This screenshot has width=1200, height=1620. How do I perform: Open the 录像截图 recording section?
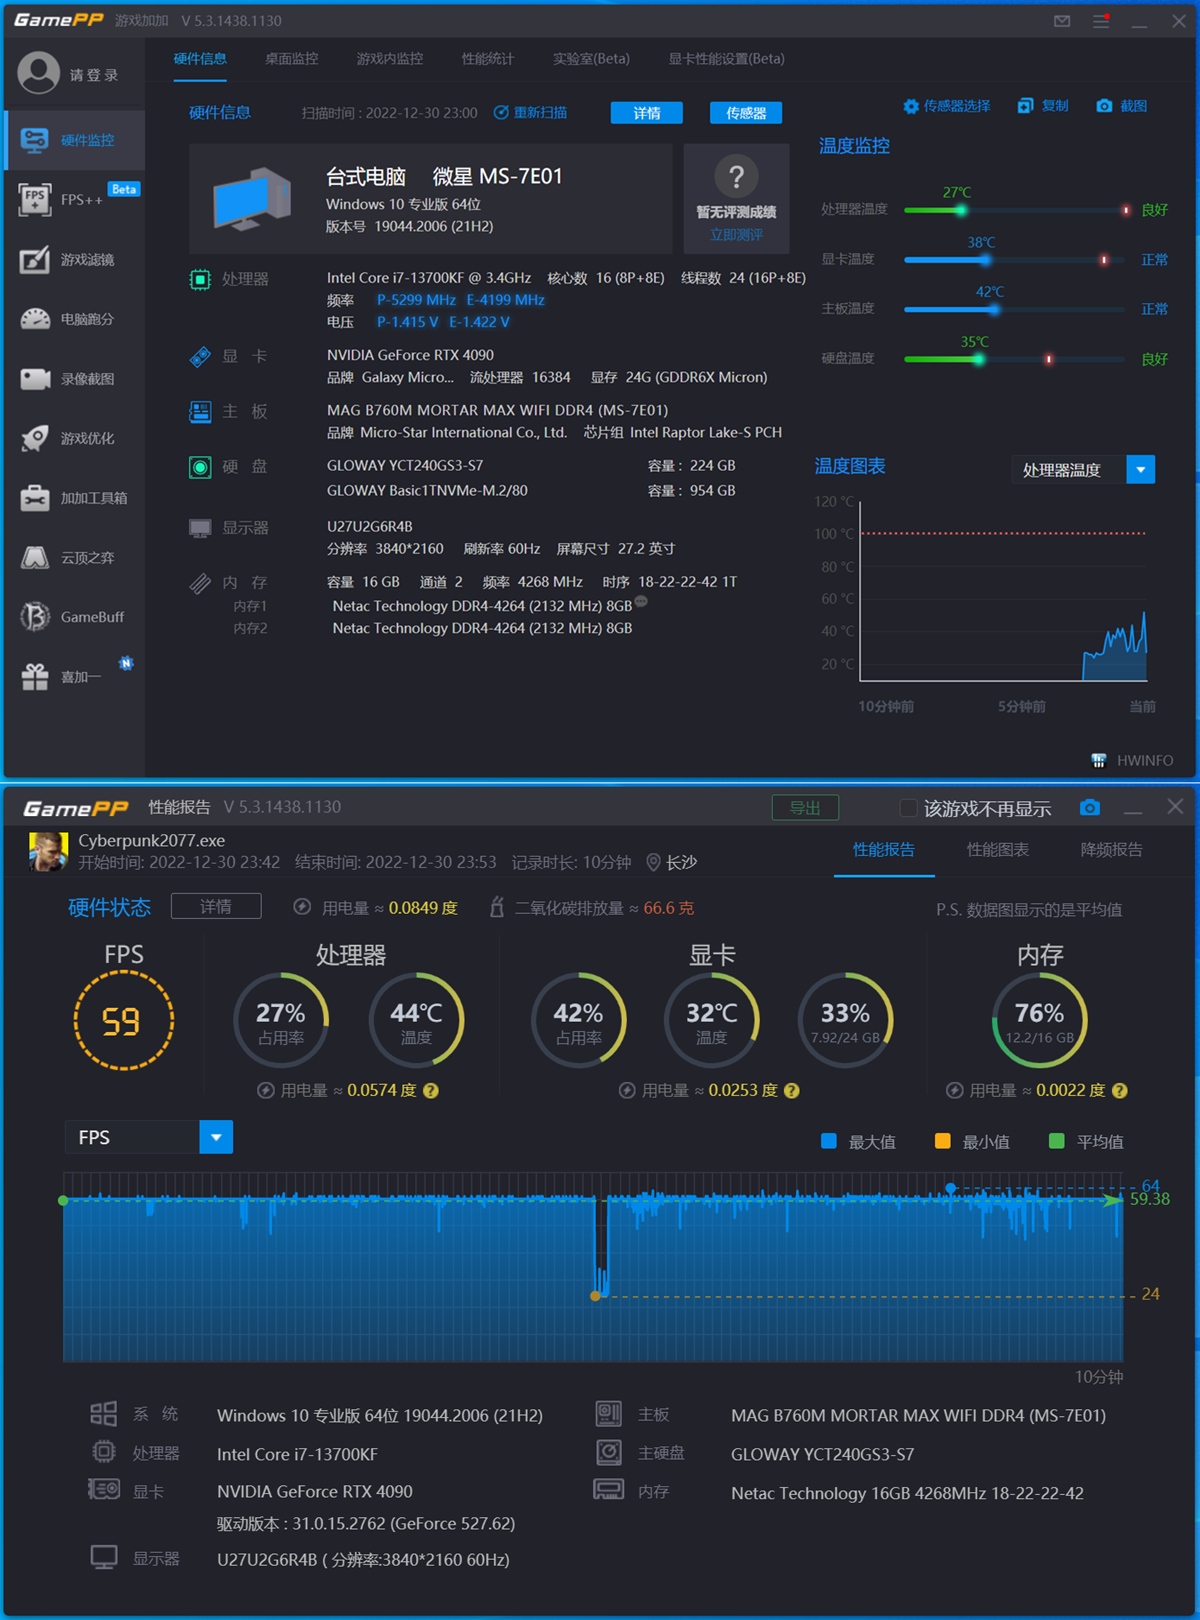point(75,379)
